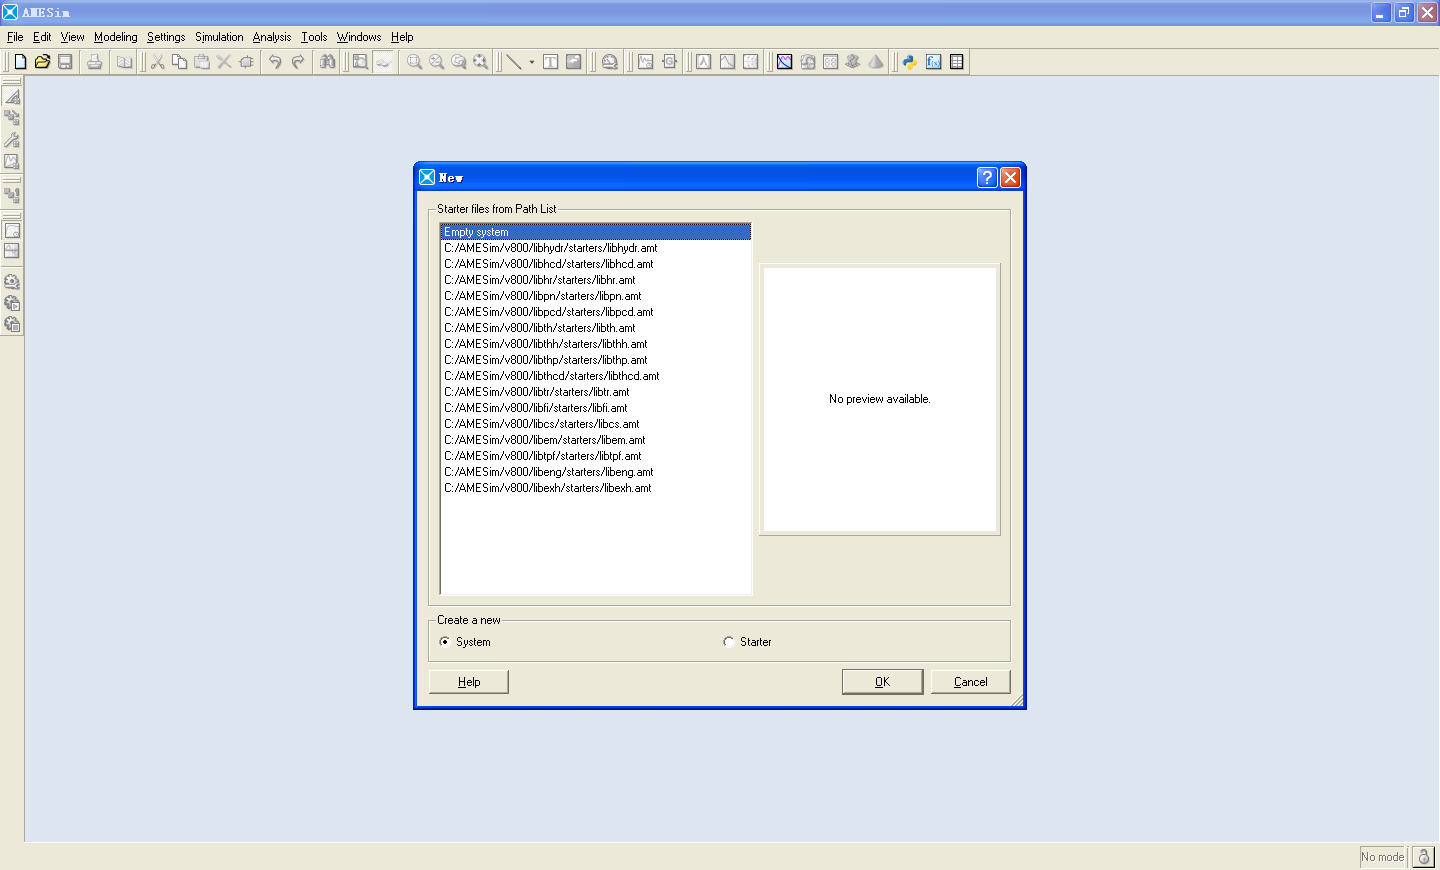Click the Find binoculars icon
Screen dimensions: 1440x870
327,62
